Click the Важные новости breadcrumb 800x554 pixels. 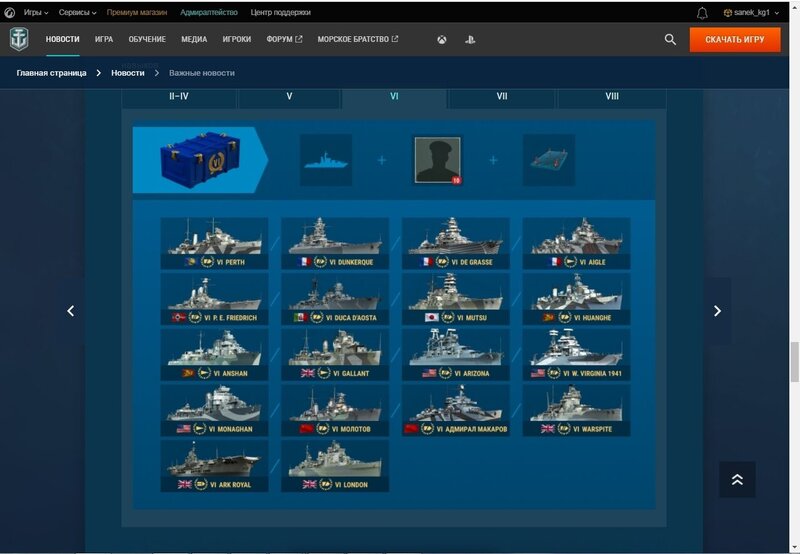pos(202,73)
